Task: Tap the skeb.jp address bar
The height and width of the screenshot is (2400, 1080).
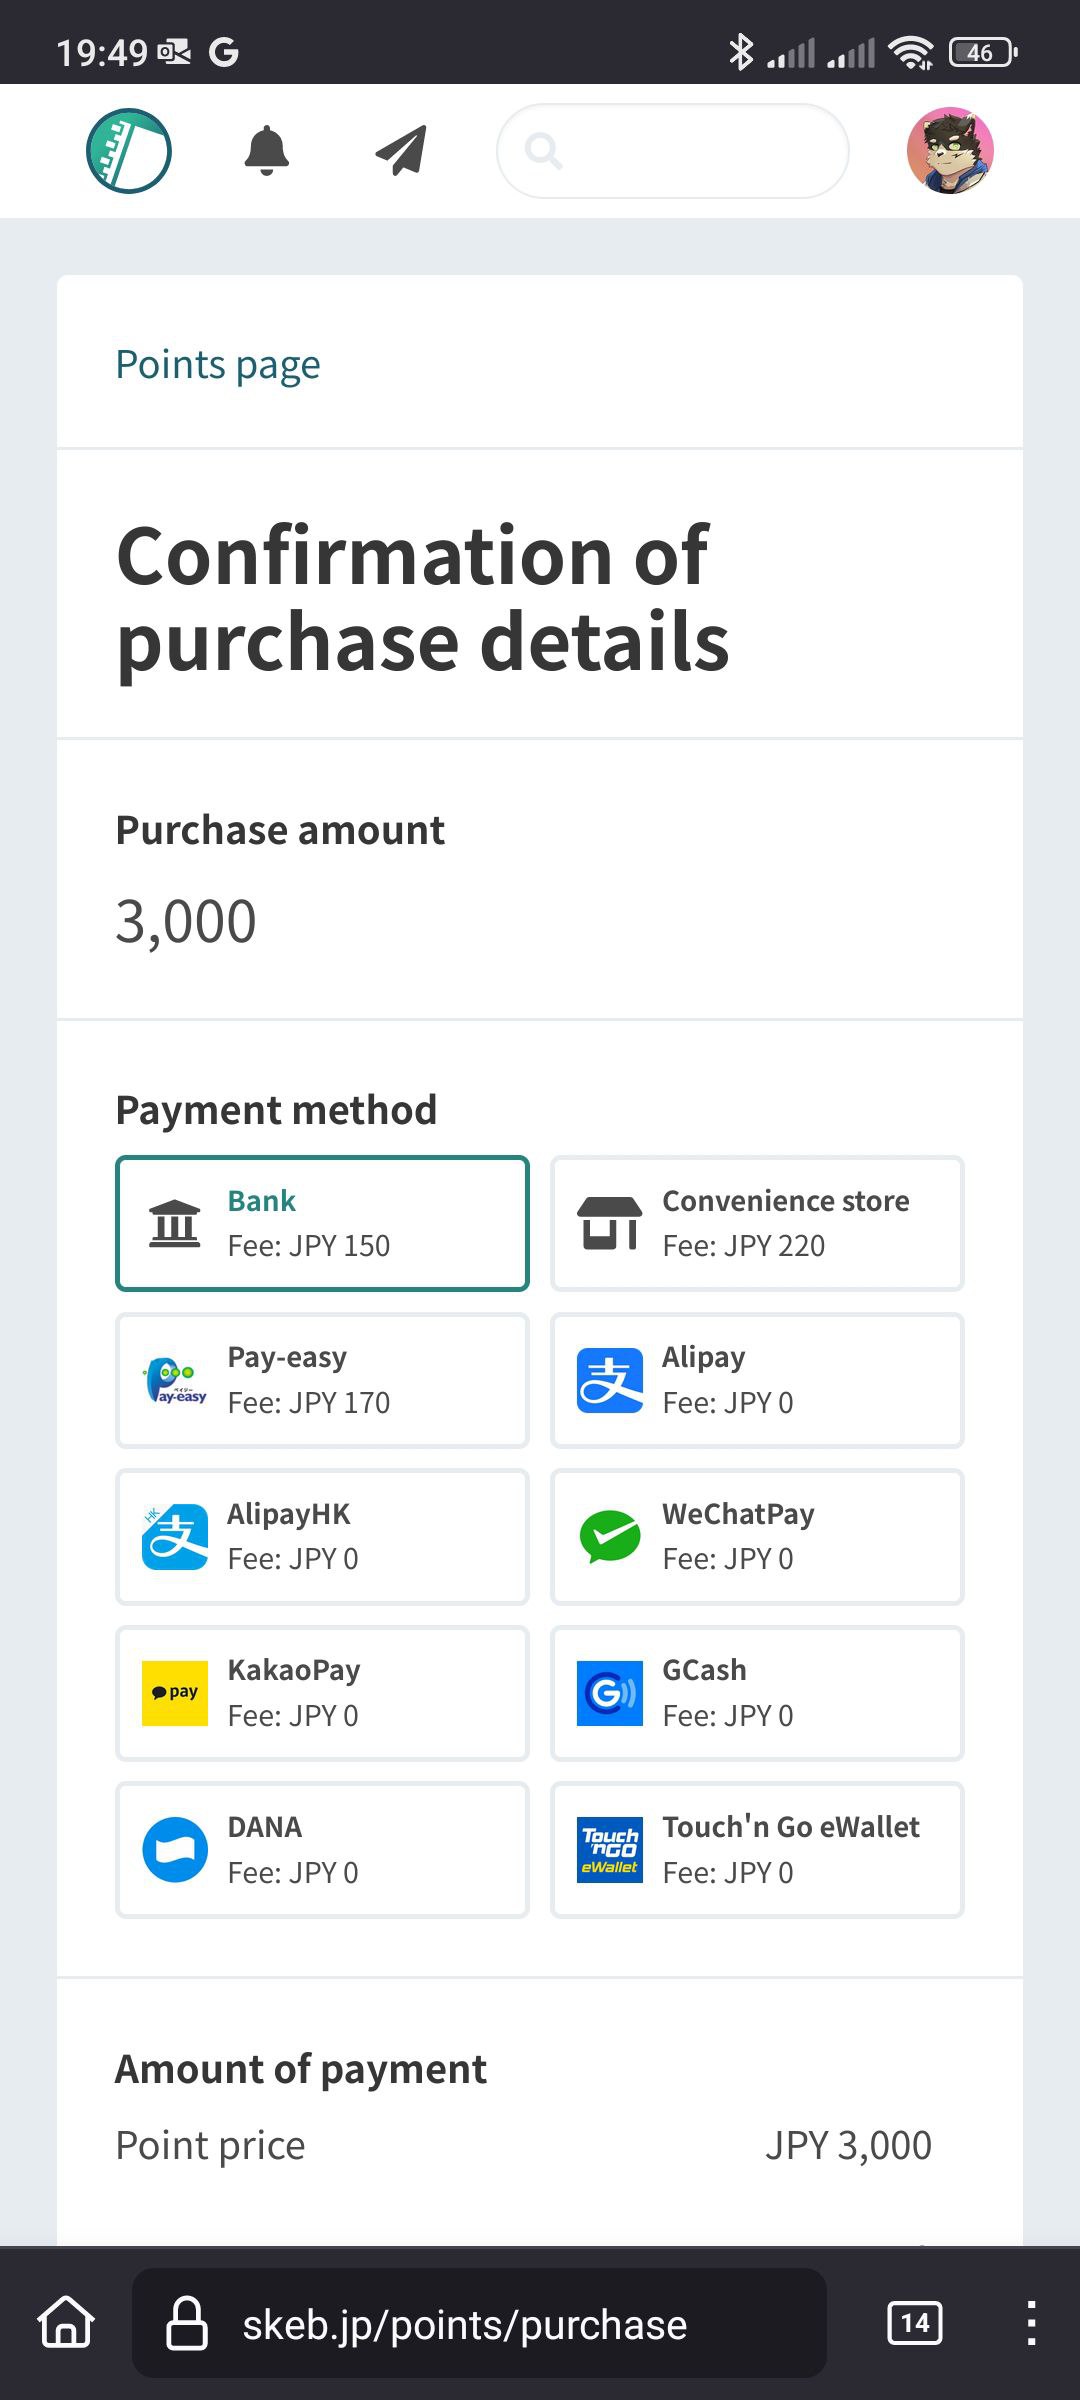Action: pyautogui.click(x=479, y=2323)
